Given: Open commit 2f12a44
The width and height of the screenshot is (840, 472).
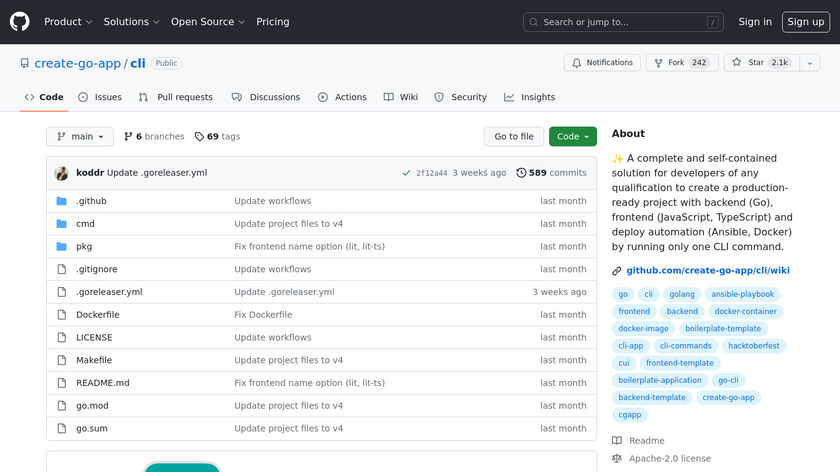Looking at the screenshot, I should tap(431, 173).
